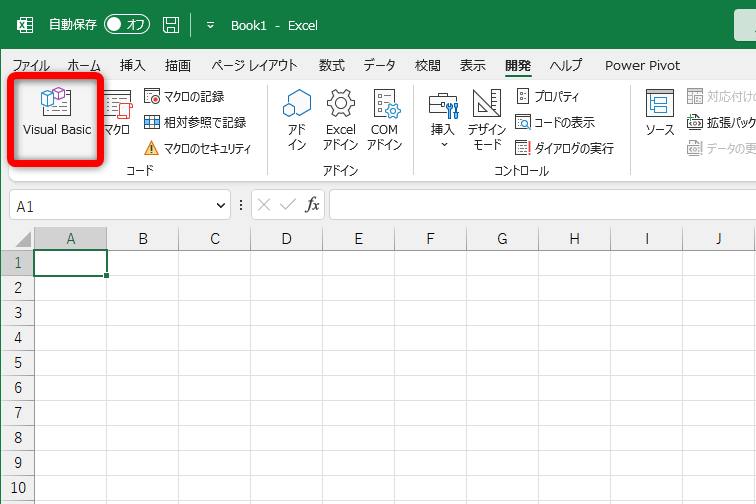Click cell C3
Viewport: 756px width, 504px height.
(215, 313)
